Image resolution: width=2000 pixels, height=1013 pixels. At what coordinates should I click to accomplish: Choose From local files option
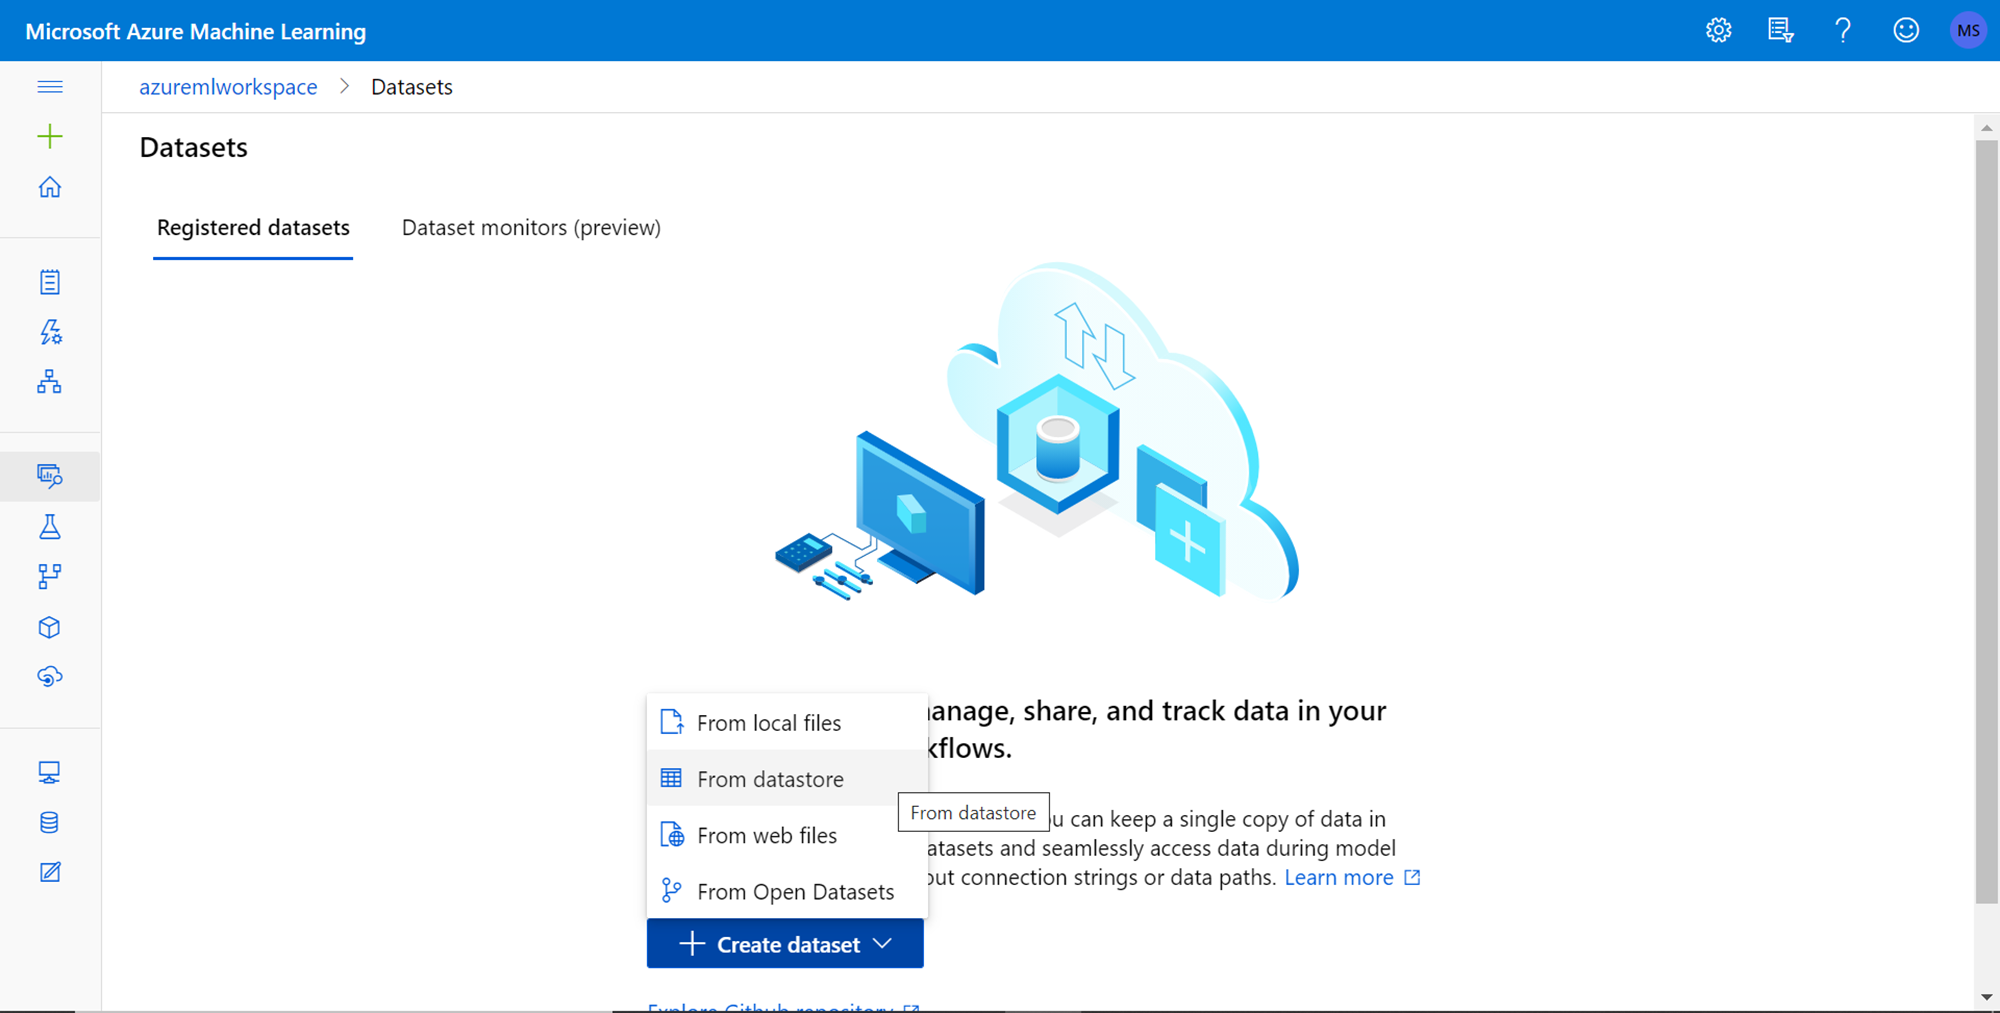click(x=787, y=722)
